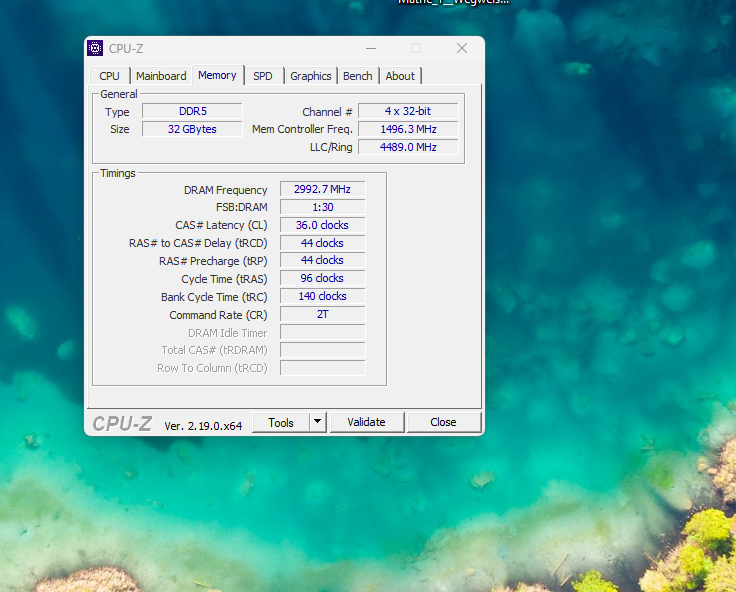Go to the About tab
The width and height of the screenshot is (736, 592).
pos(400,76)
